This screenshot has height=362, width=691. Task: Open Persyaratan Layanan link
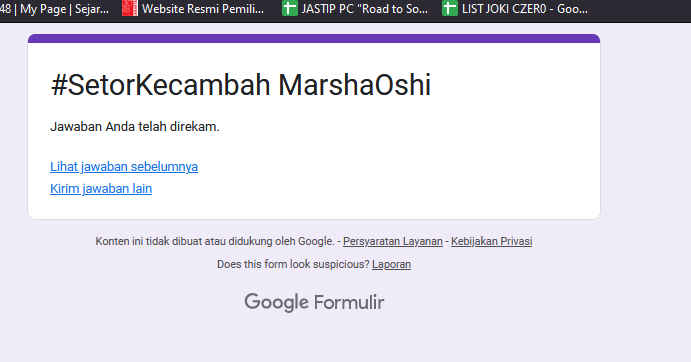click(x=393, y=241)
